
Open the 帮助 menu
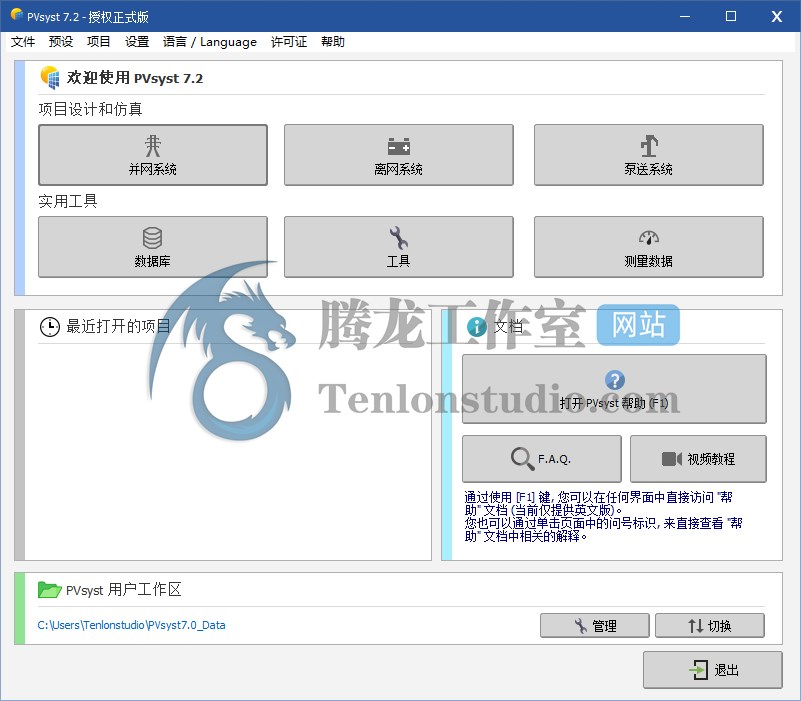(333, 42)
